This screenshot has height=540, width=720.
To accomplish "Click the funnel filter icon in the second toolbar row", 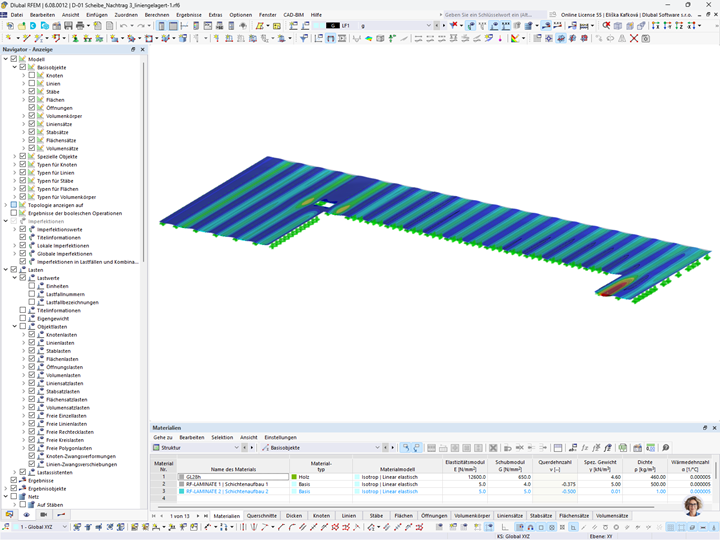I will [x=304, y=39].
